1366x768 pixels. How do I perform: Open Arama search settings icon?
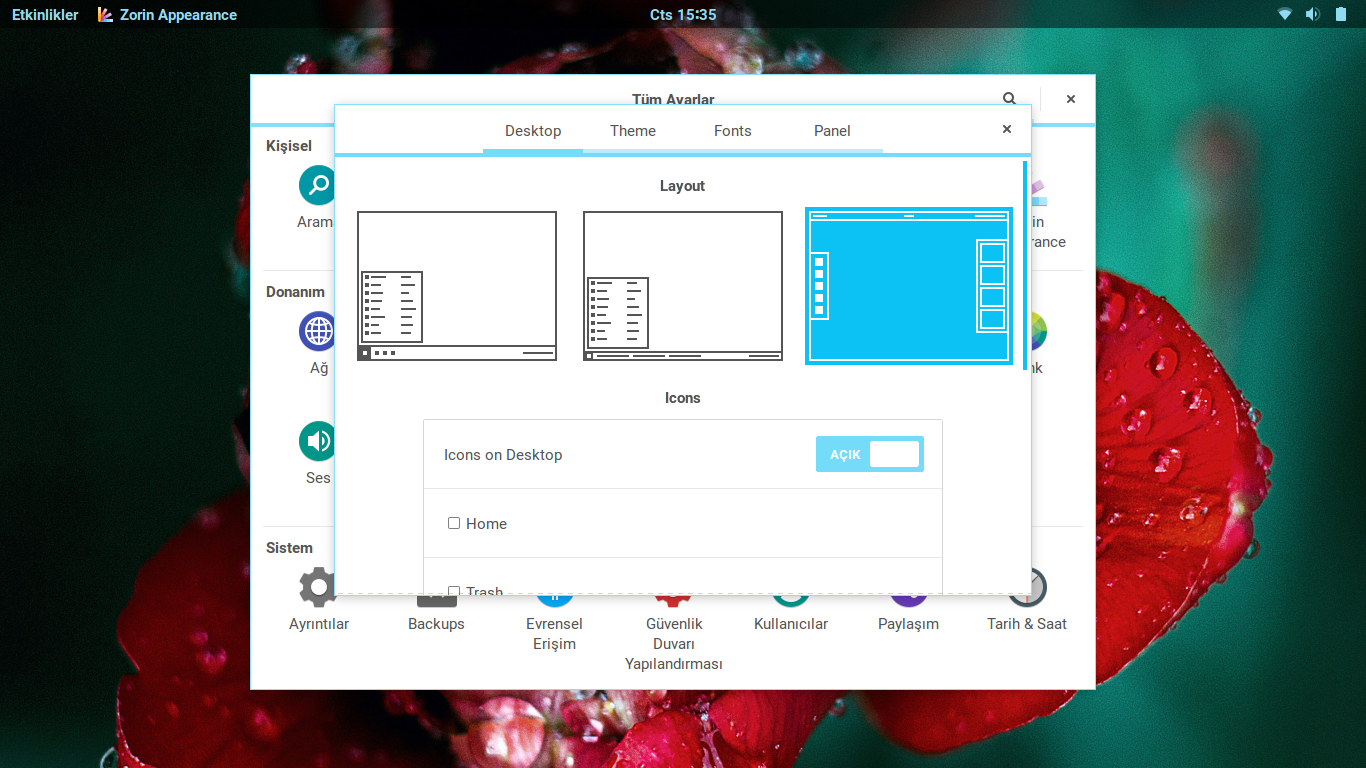click(317, 185)
